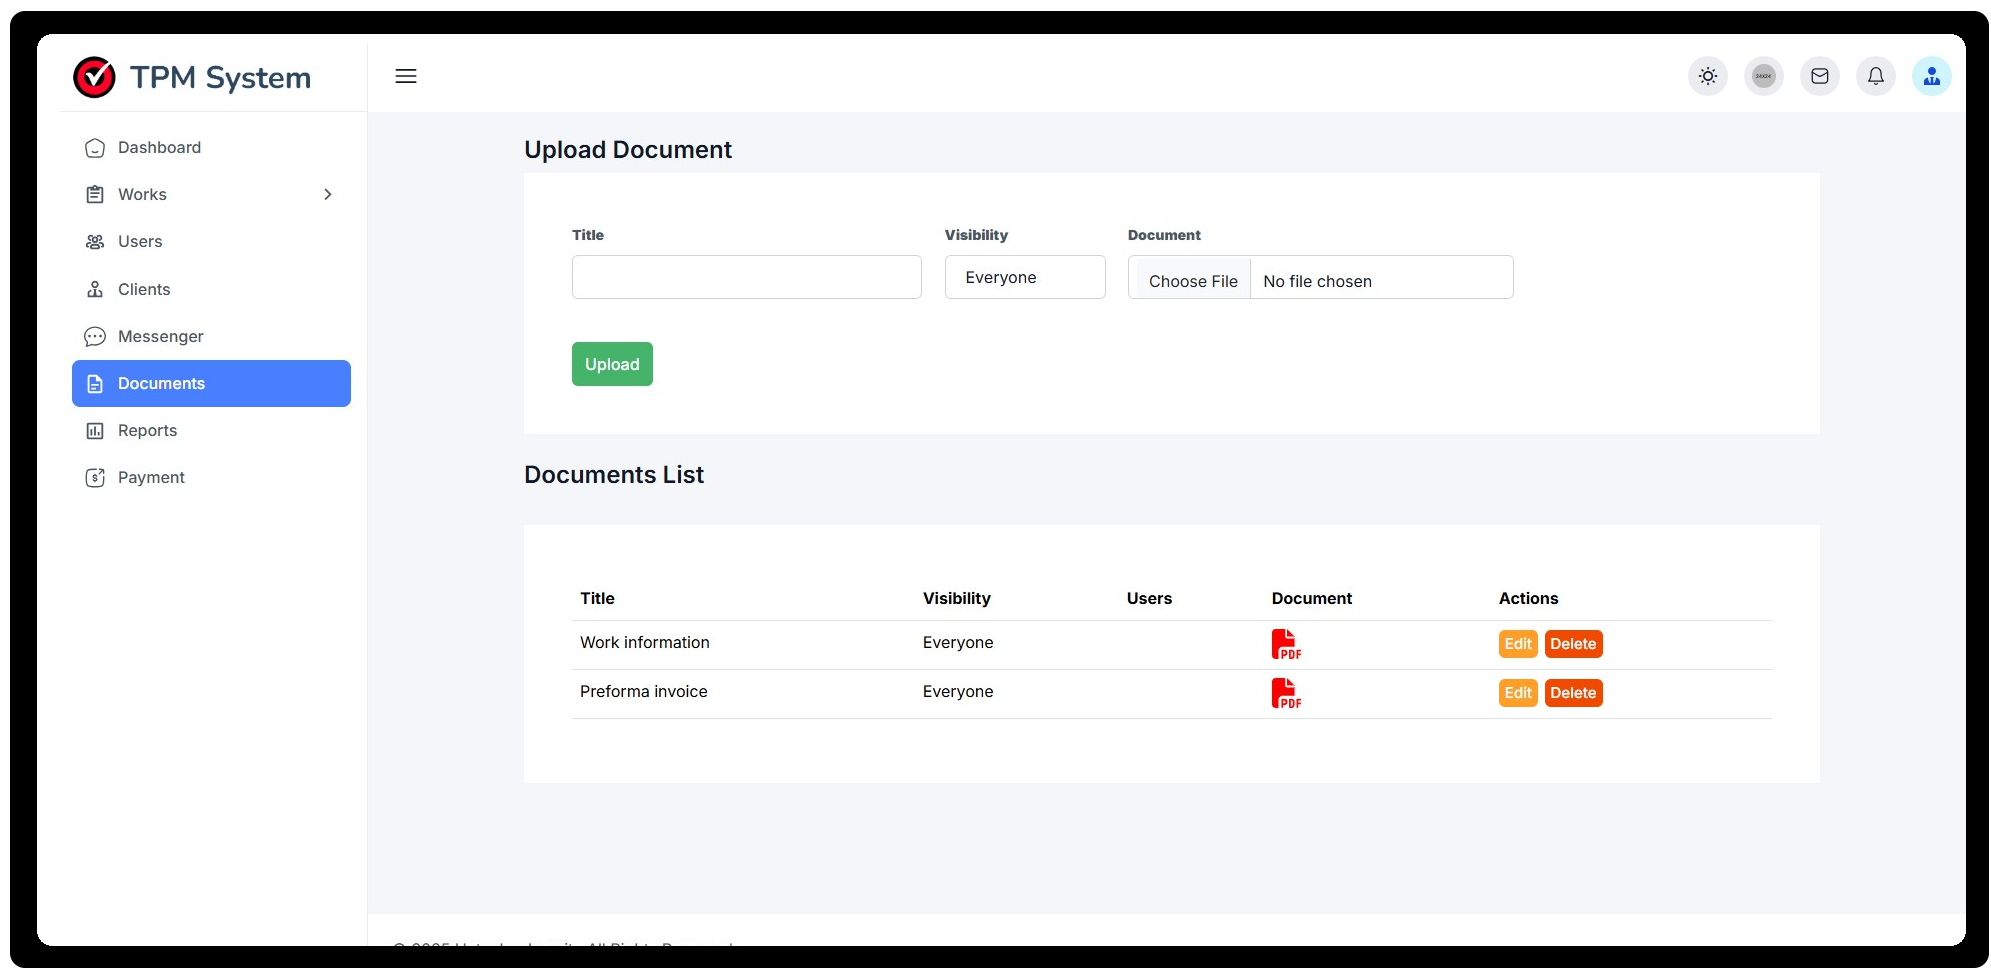Focus the Title input field
This screenshot has height=975, width=1991.
(746, 277)
